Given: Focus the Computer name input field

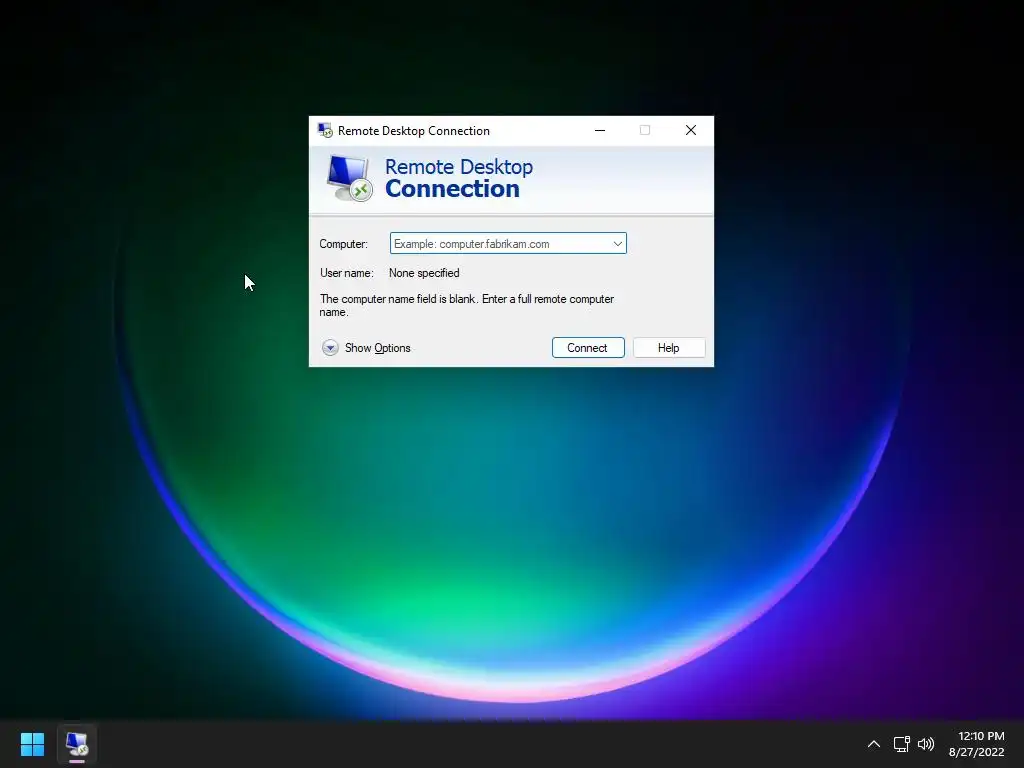Looking at the screenshot, I should point(508,244).
